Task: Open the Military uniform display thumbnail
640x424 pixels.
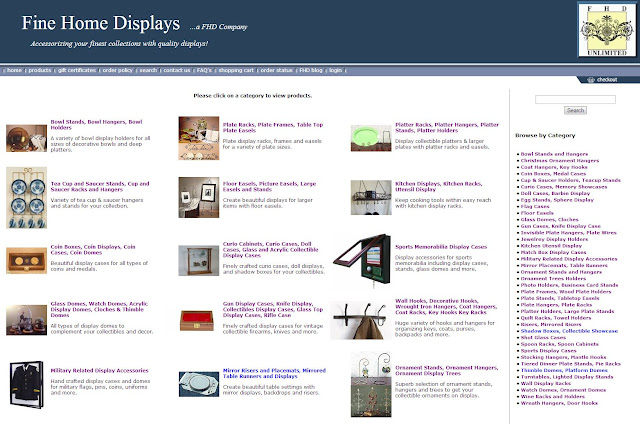Action: tap(26, 384)
